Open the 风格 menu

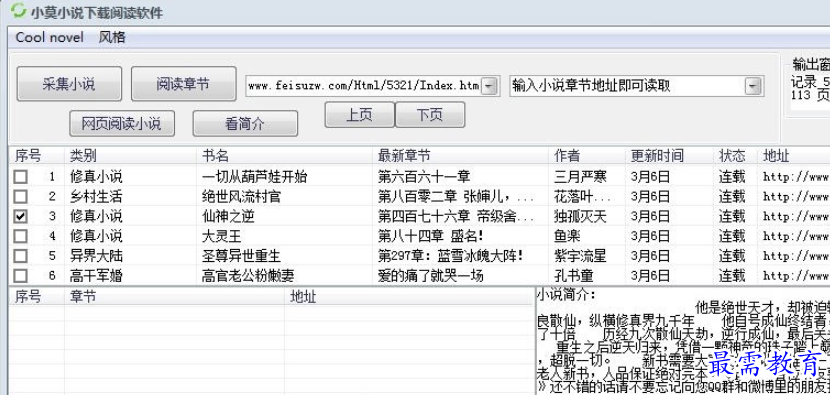(x=112, y=38)
